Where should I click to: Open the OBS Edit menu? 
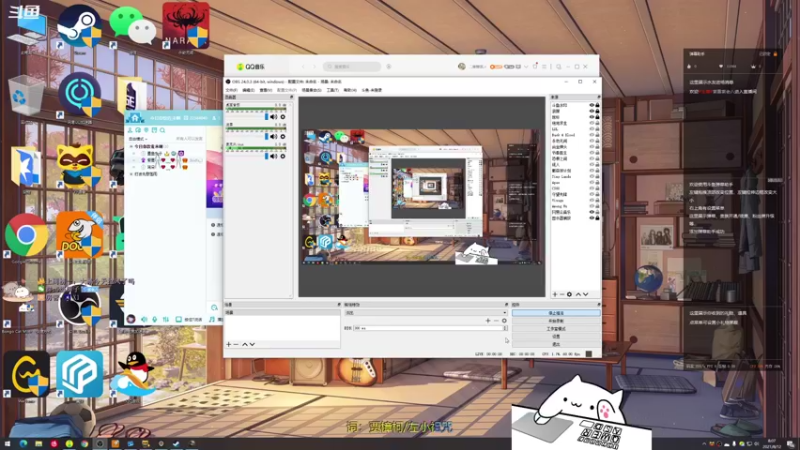pos(248,90)
